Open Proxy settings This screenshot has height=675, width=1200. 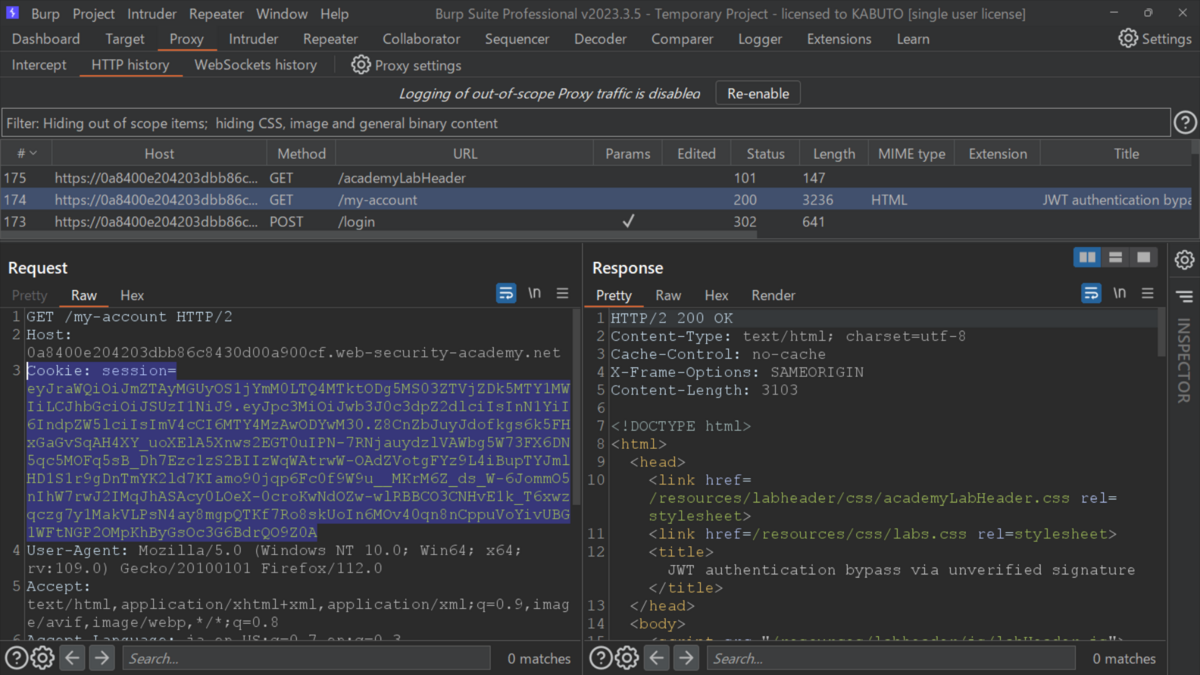pyautogui.click(x=406, y=65)
